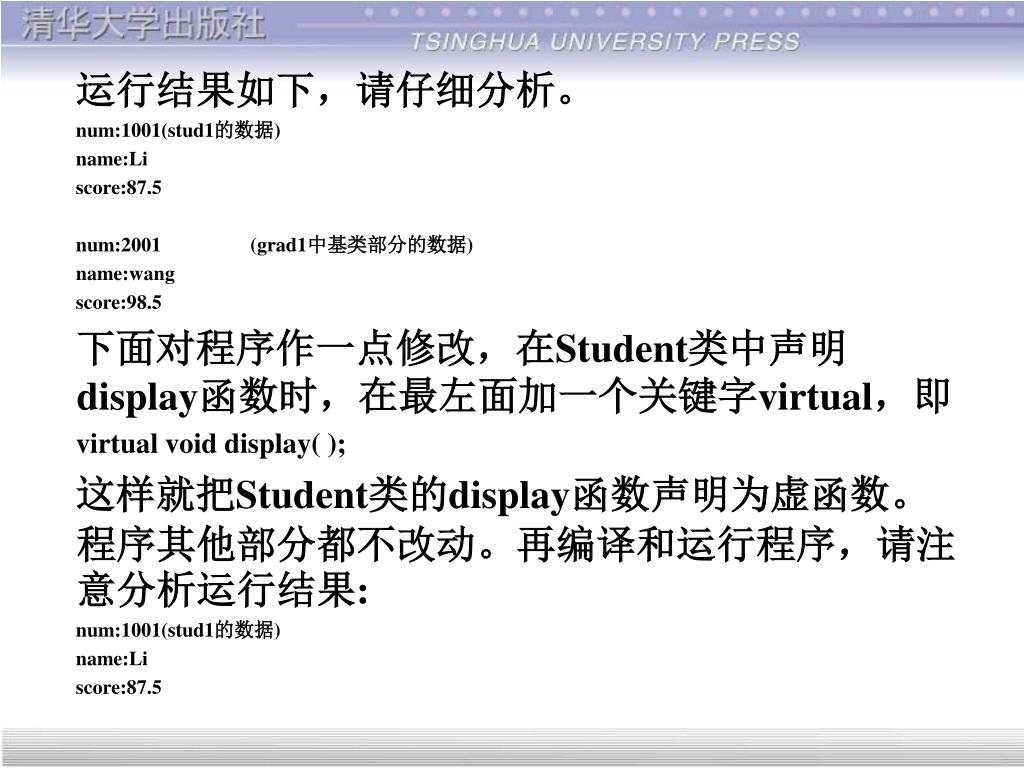The width and height of the screenshot is (1024, 768).
Task: Click the first line num:1001(stud1的数据)
Action: click(x=178, y=130)
